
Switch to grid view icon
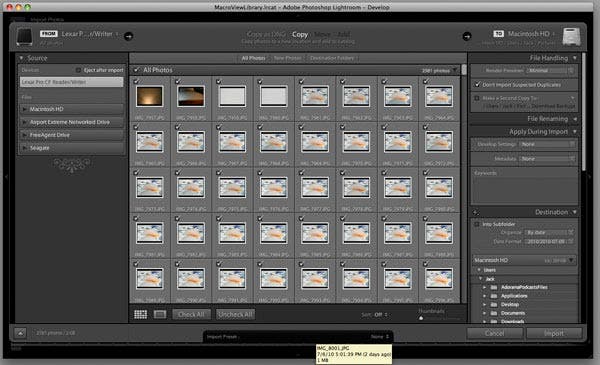coord(140,314)
